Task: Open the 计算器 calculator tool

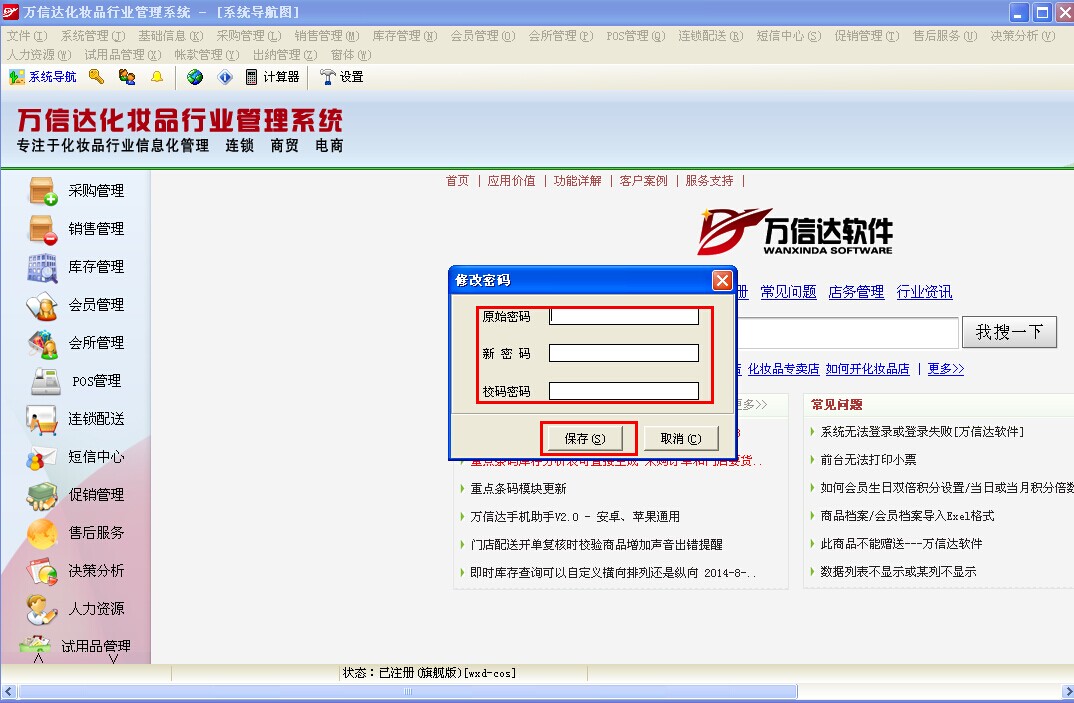Action: pos(272,77)
